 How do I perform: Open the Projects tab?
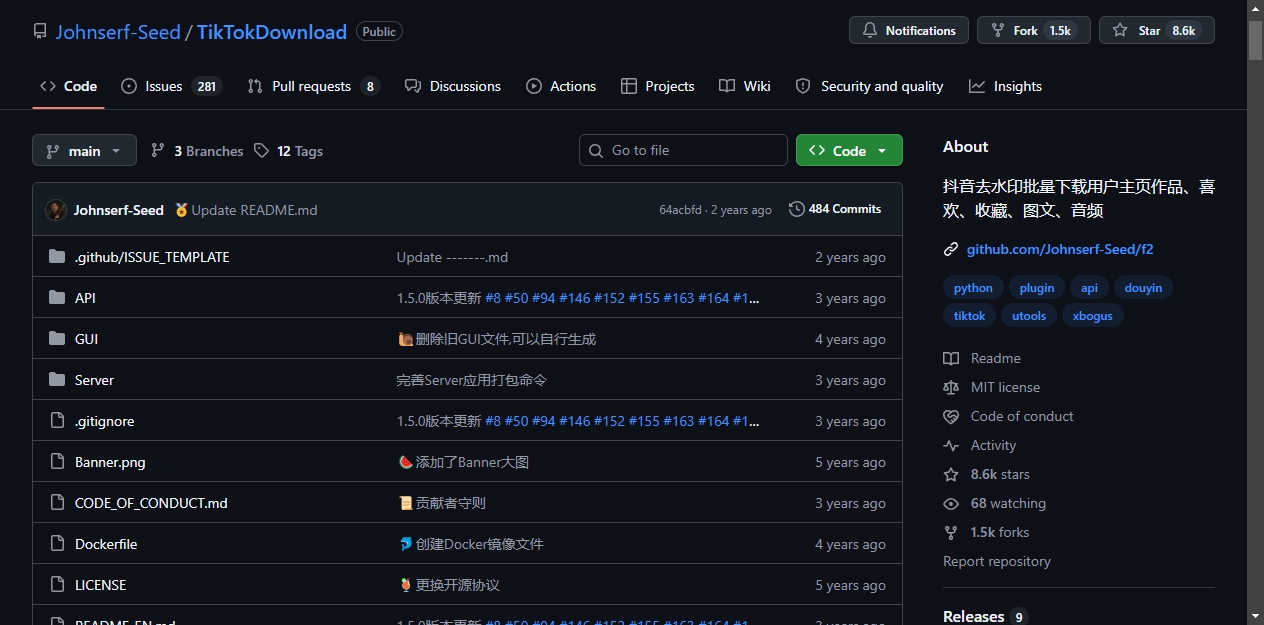click(x=657, y=86)
